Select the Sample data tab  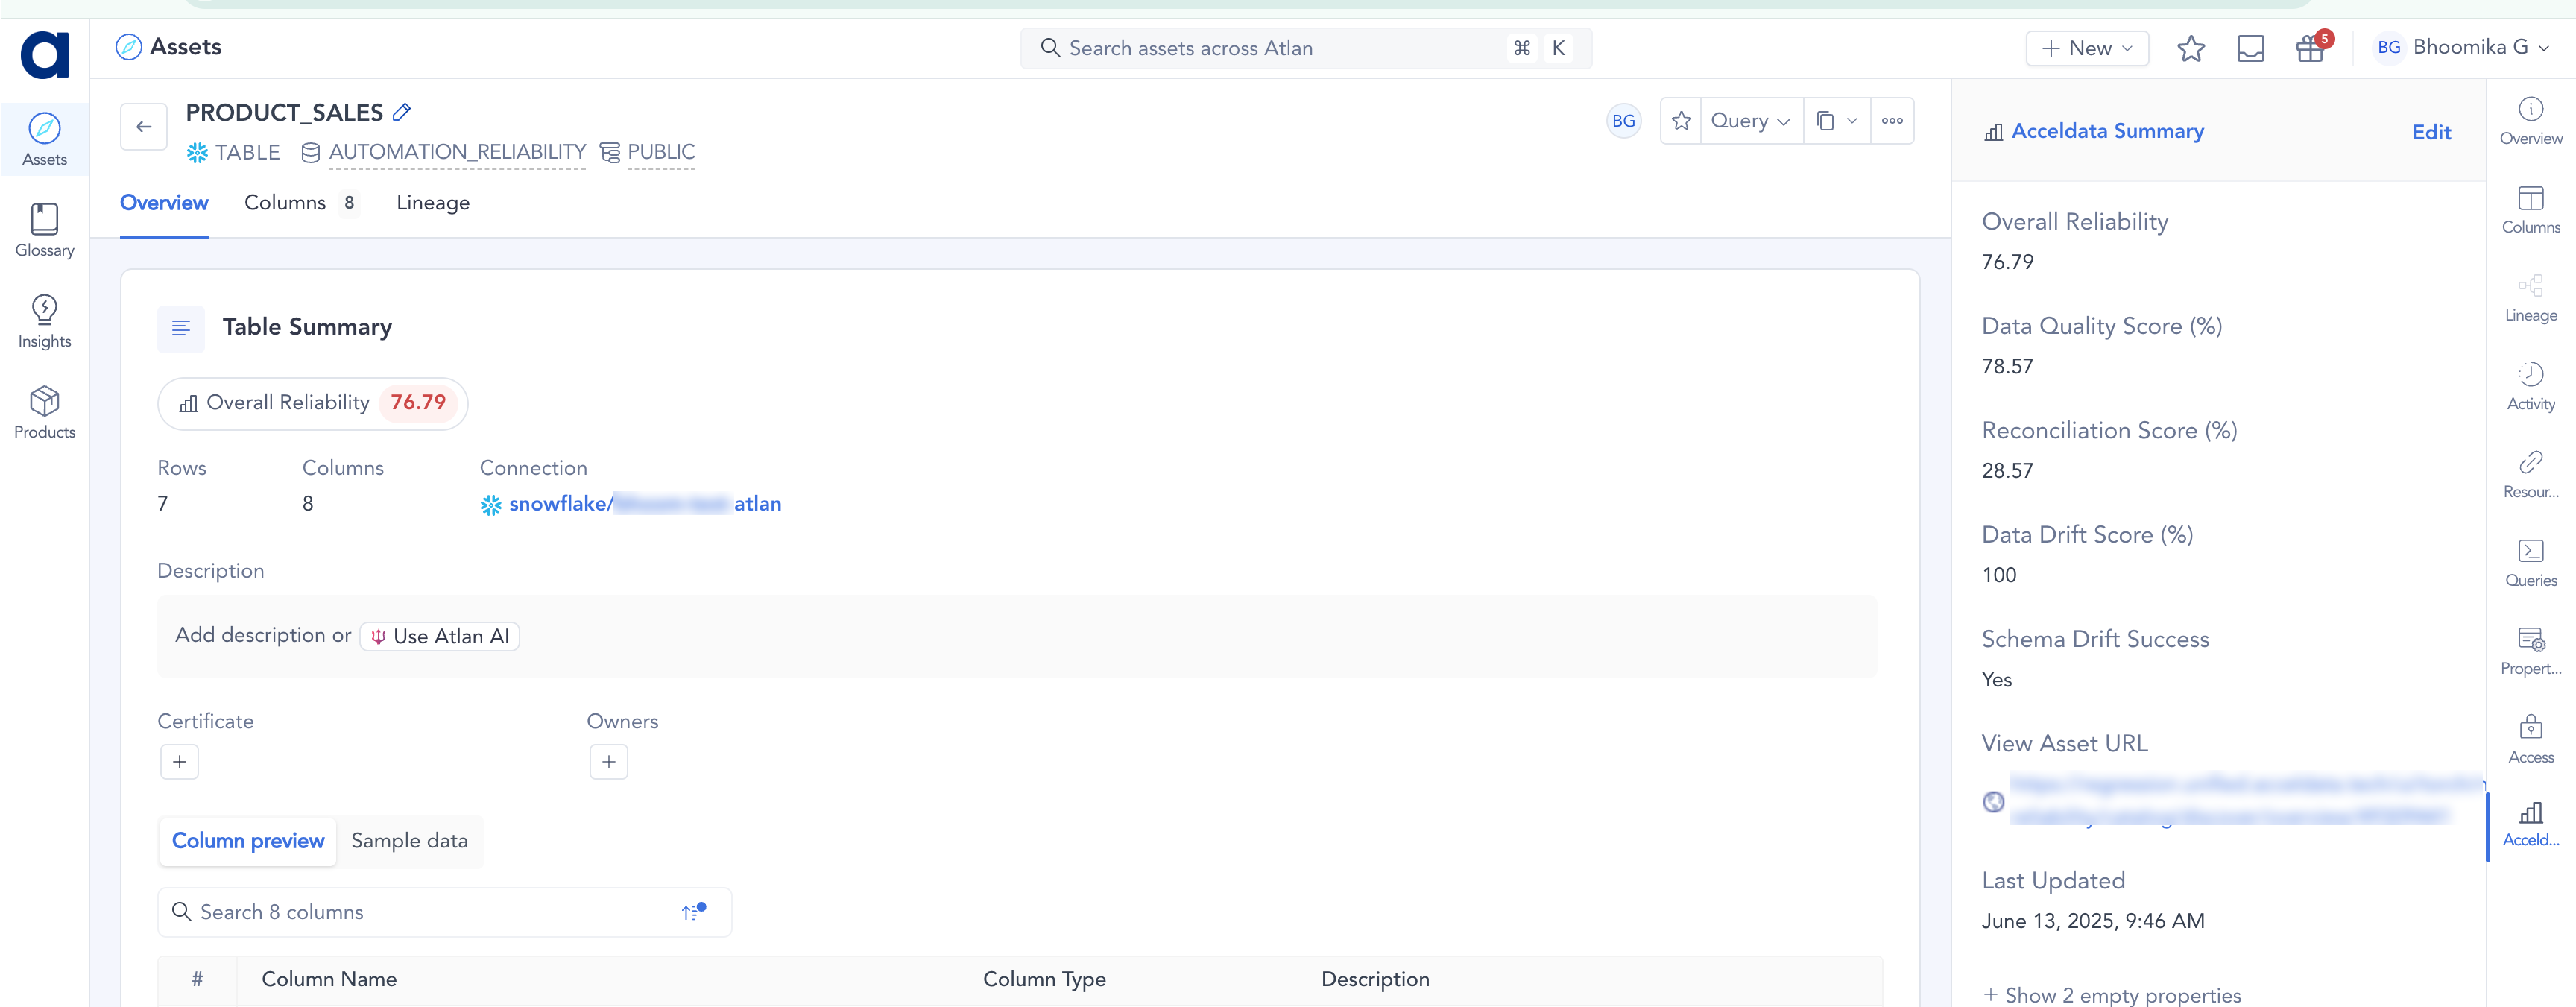point(409,840)
